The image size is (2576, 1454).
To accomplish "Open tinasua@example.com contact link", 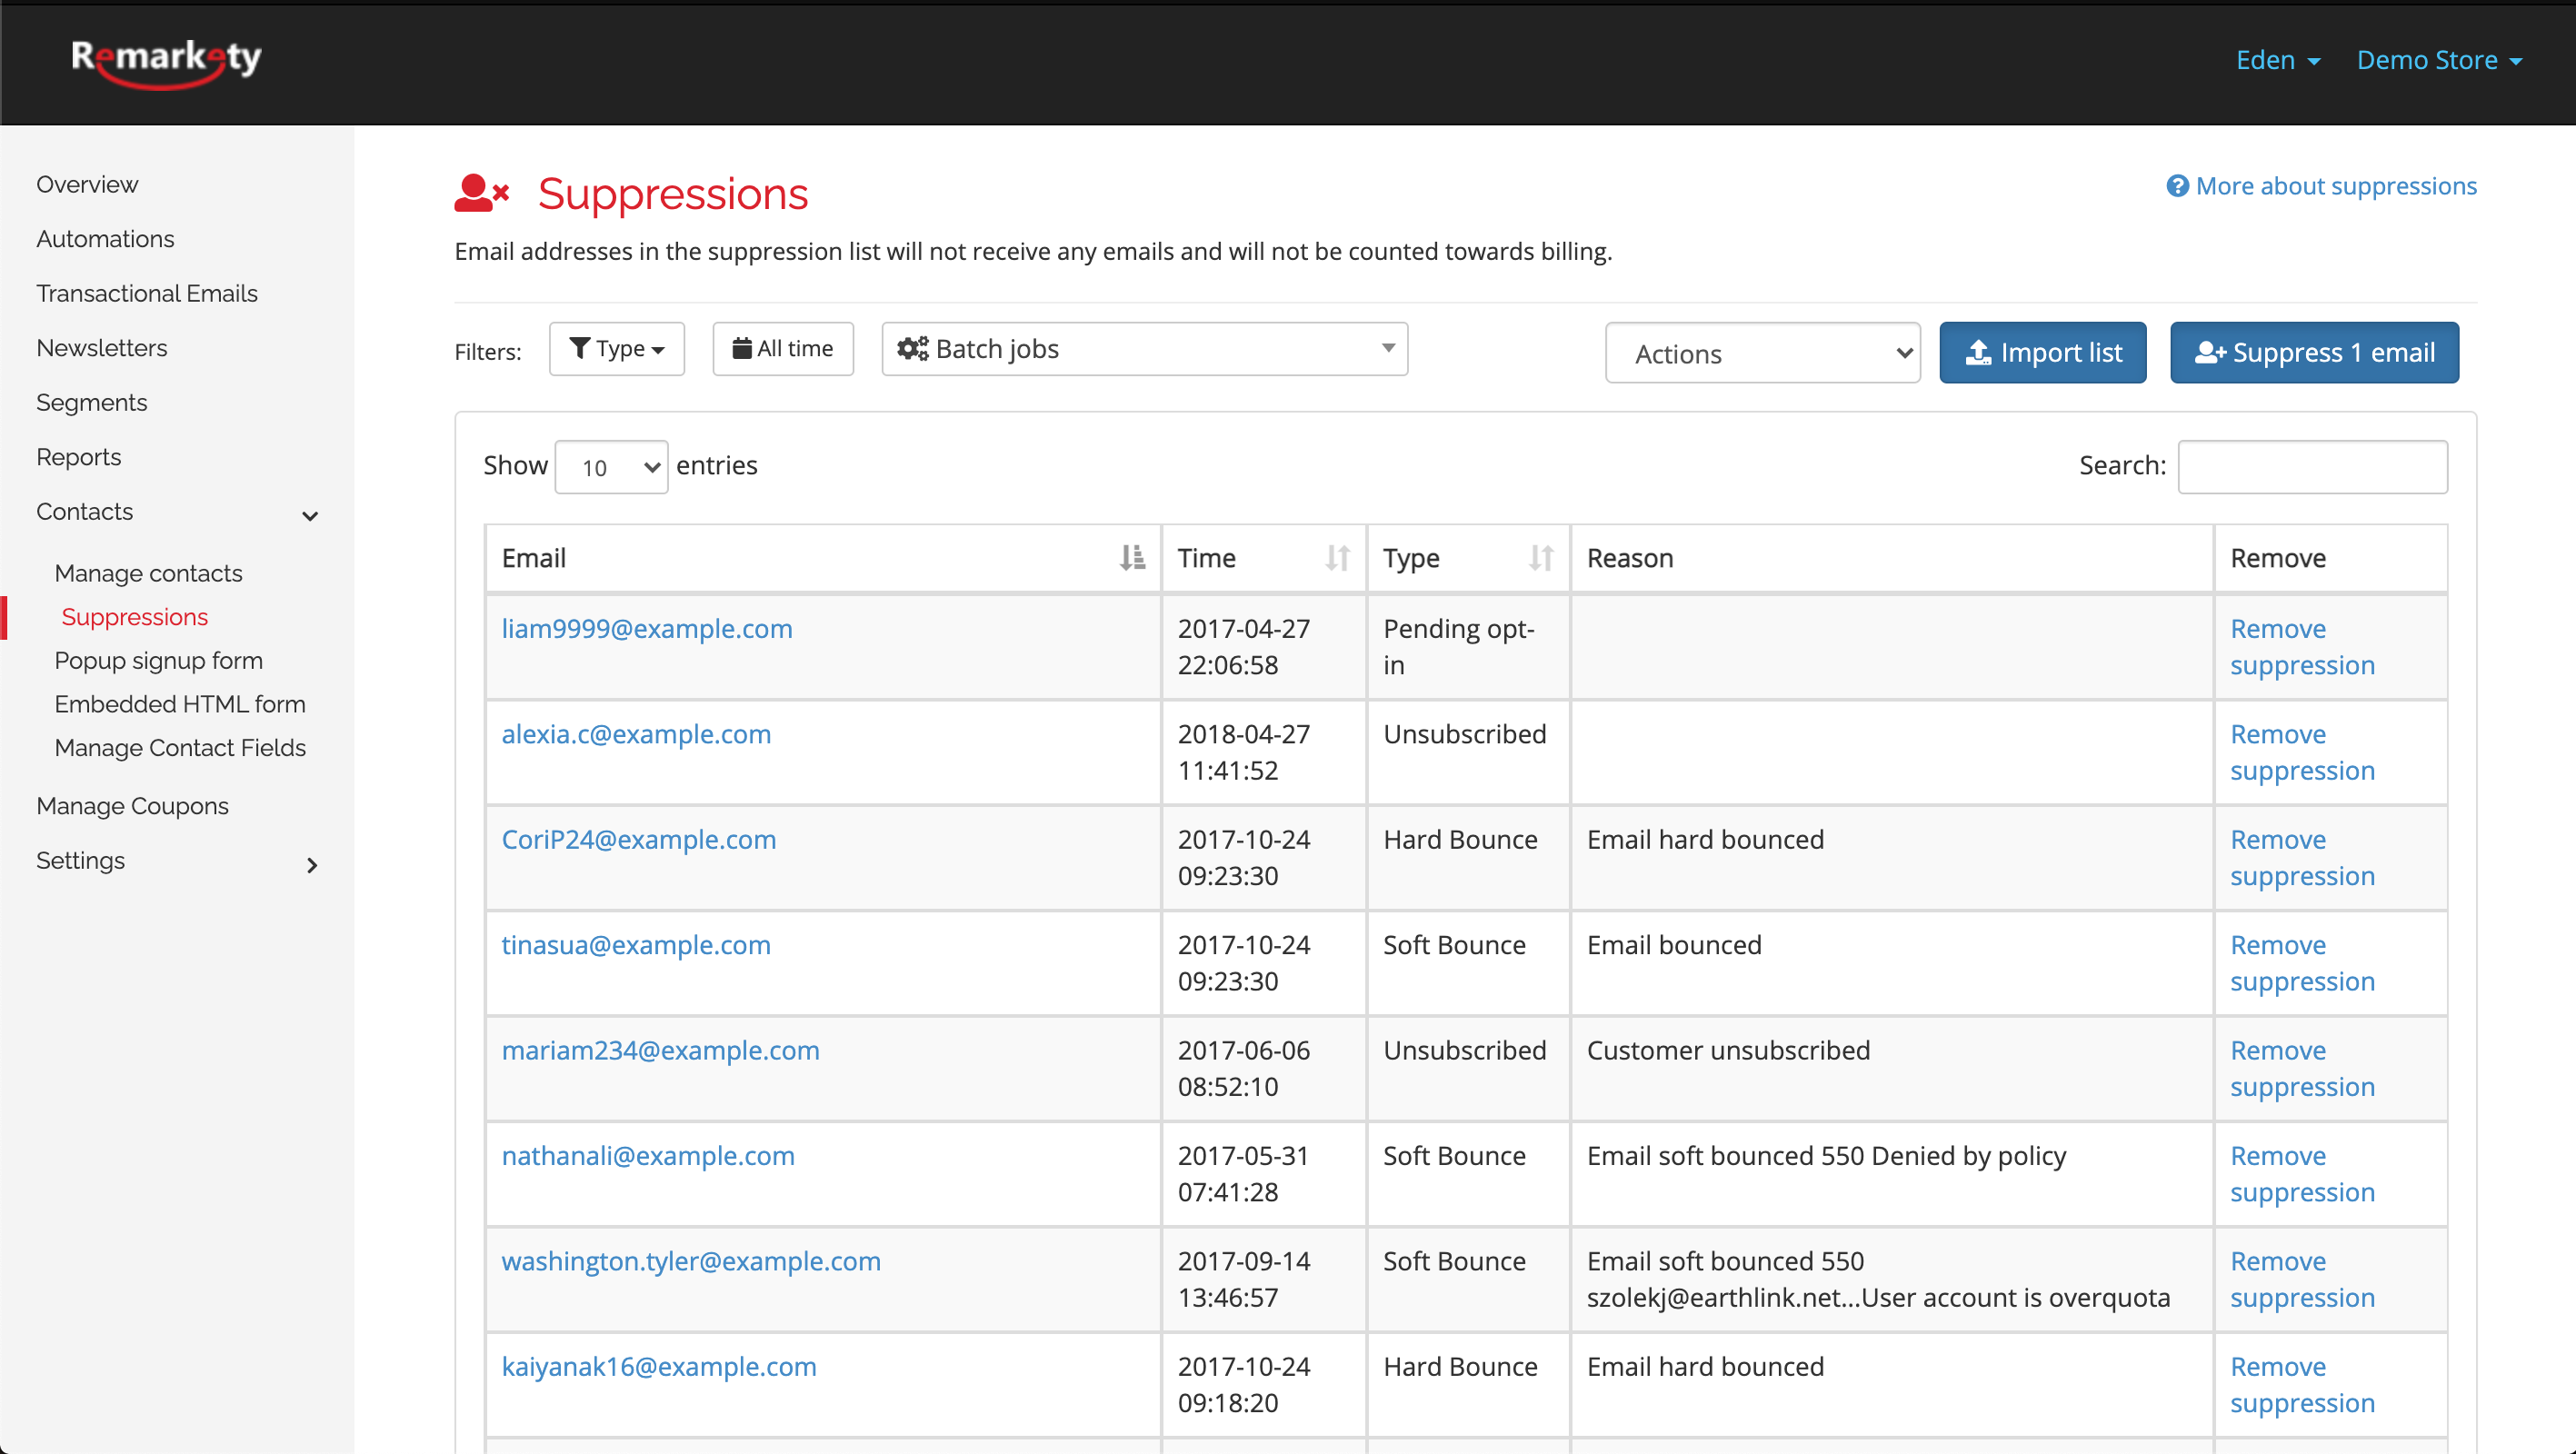I will coord(636,945).
